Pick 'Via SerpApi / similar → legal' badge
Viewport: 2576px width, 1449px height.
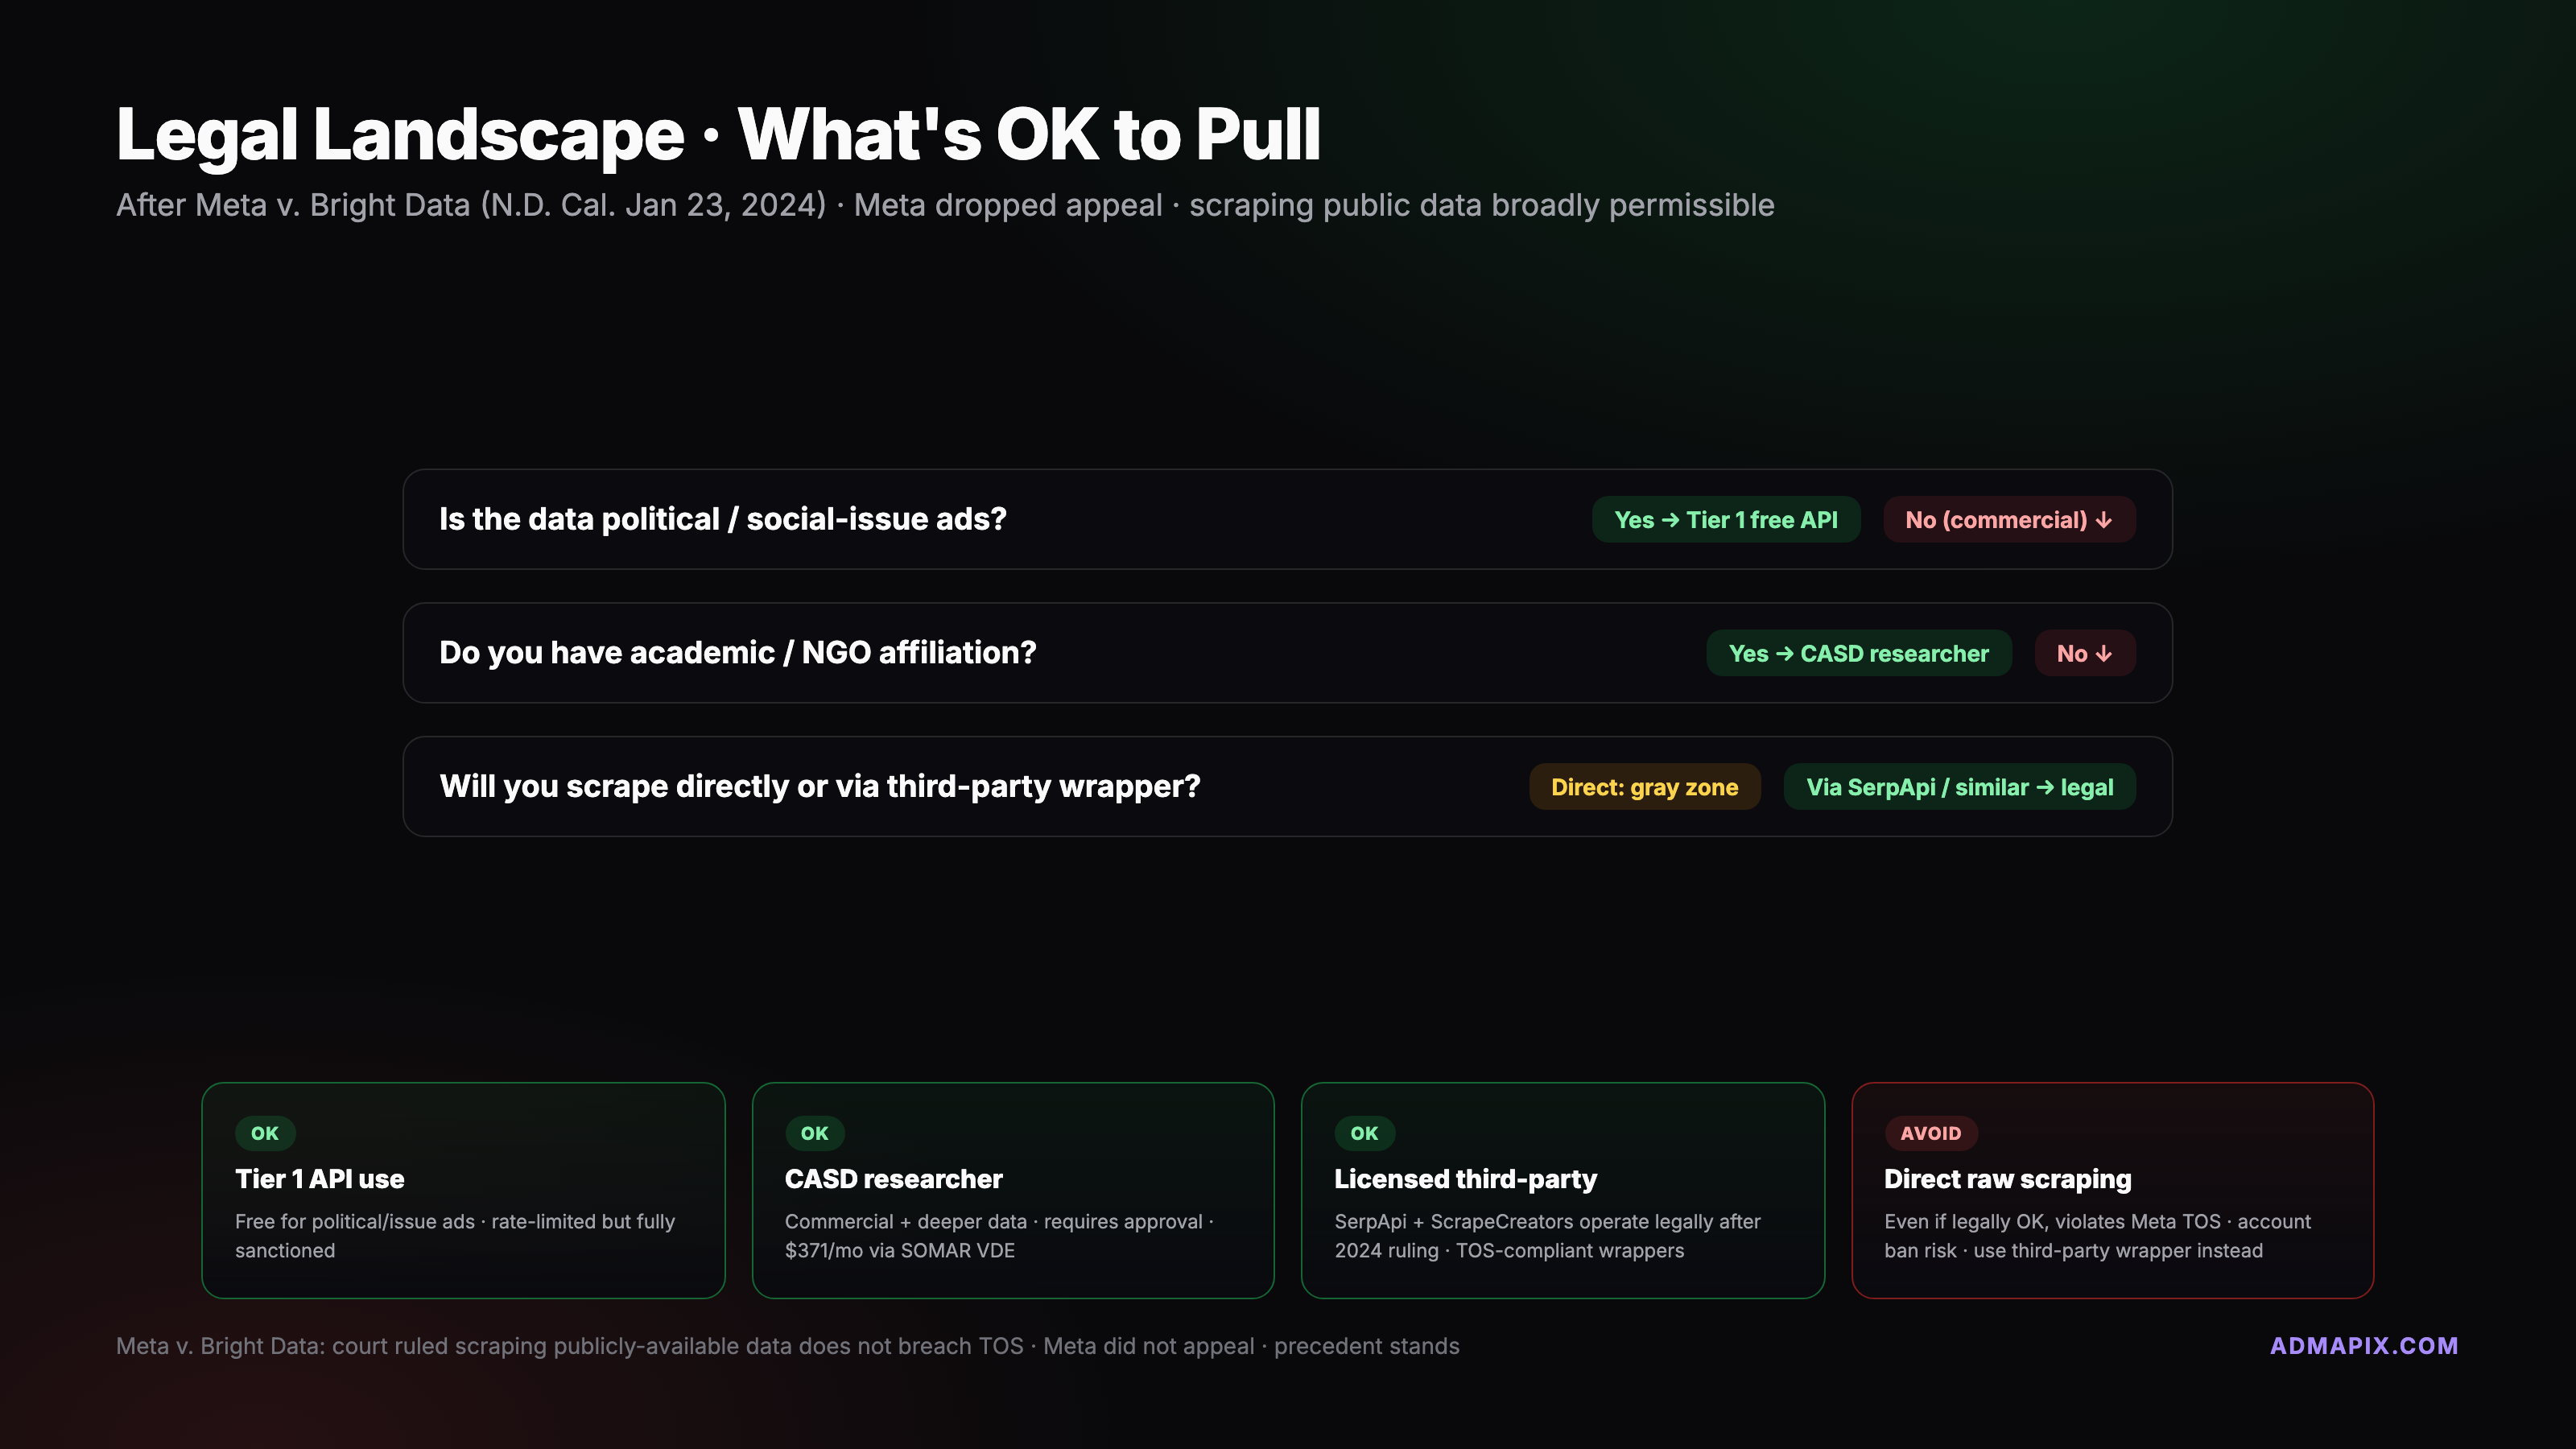pos(1959,788)
